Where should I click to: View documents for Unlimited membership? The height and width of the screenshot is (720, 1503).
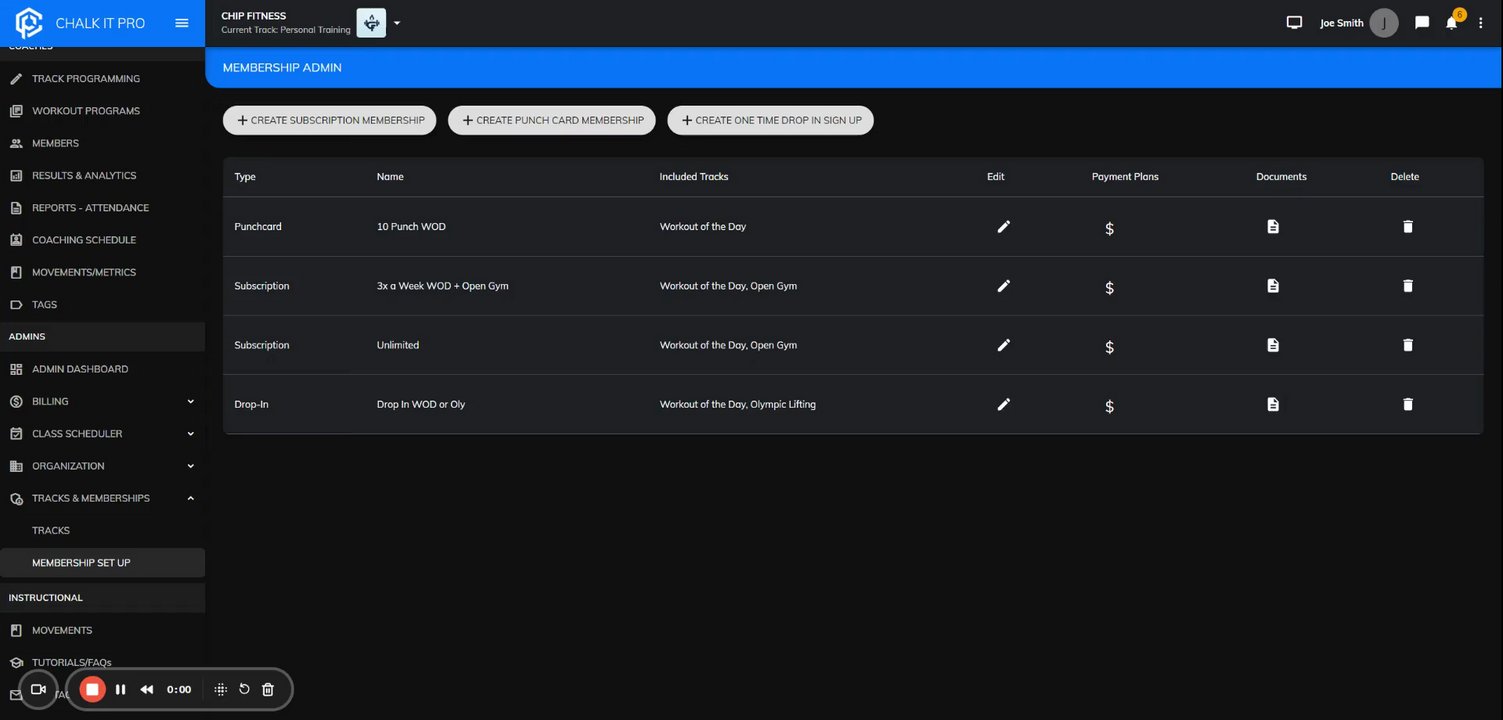click(x=1273, y=345)
